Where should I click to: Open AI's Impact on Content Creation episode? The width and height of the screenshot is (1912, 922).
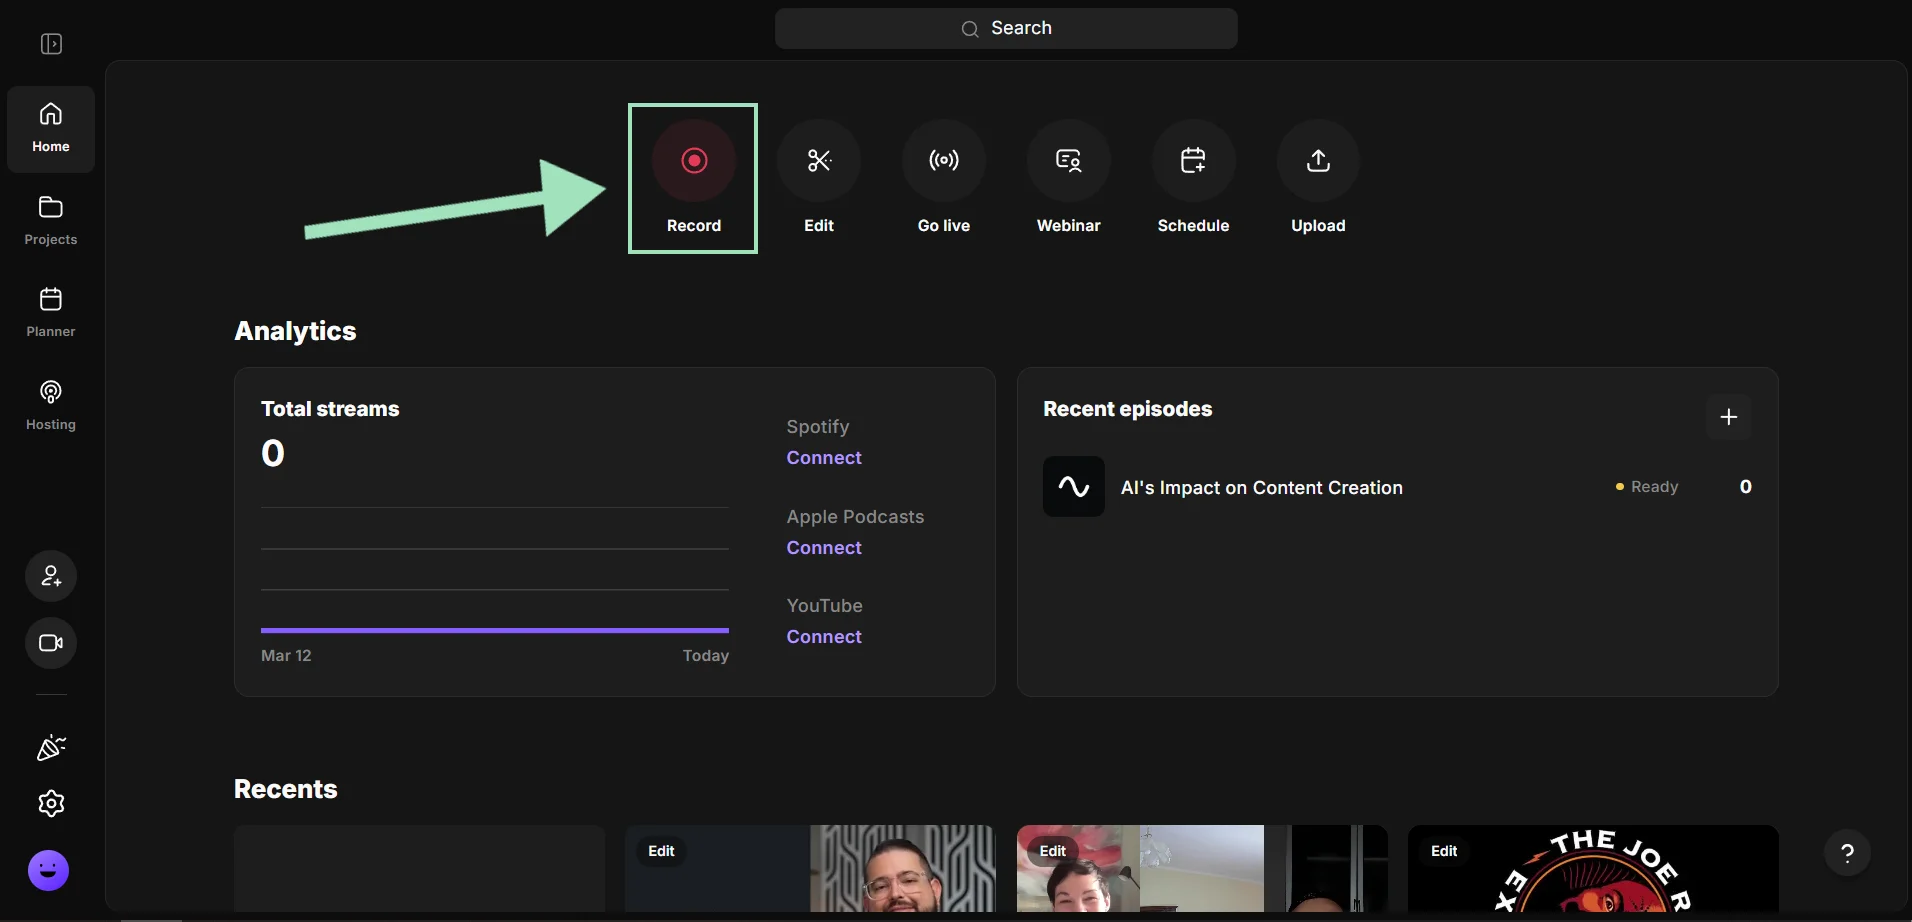(x=1262, y=488)
